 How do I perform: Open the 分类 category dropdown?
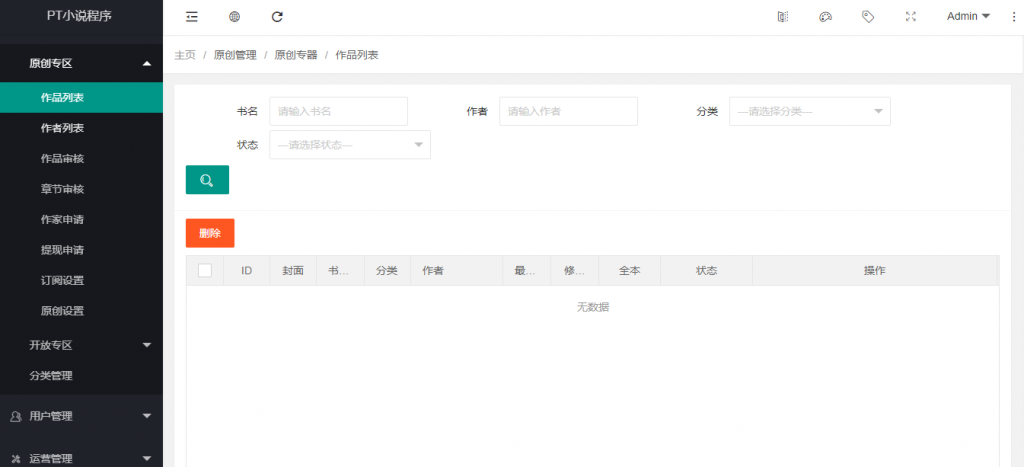809,111
